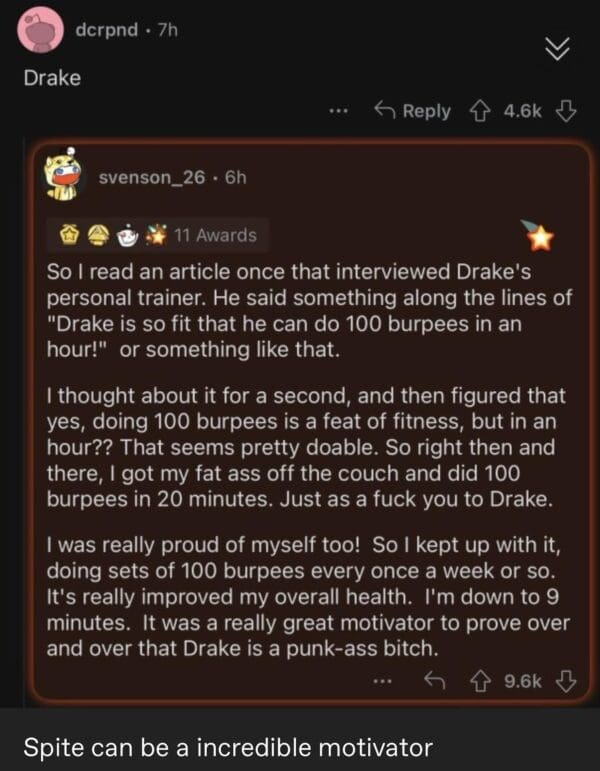Open the "11 Awards" list
Screen dimensions: 600x771
214,236
